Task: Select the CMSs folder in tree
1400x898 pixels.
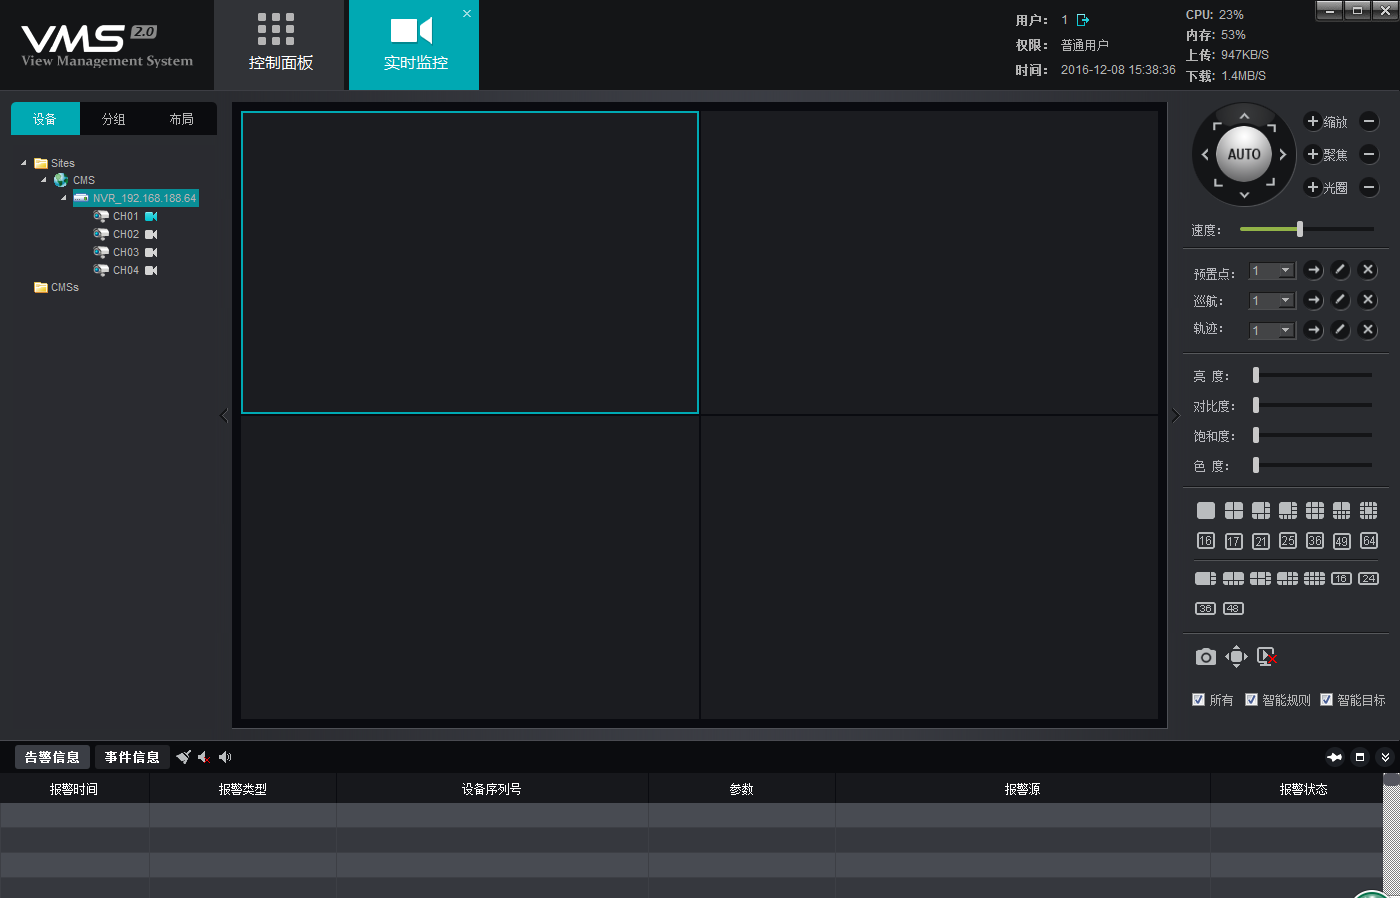Action: (57, 287)
